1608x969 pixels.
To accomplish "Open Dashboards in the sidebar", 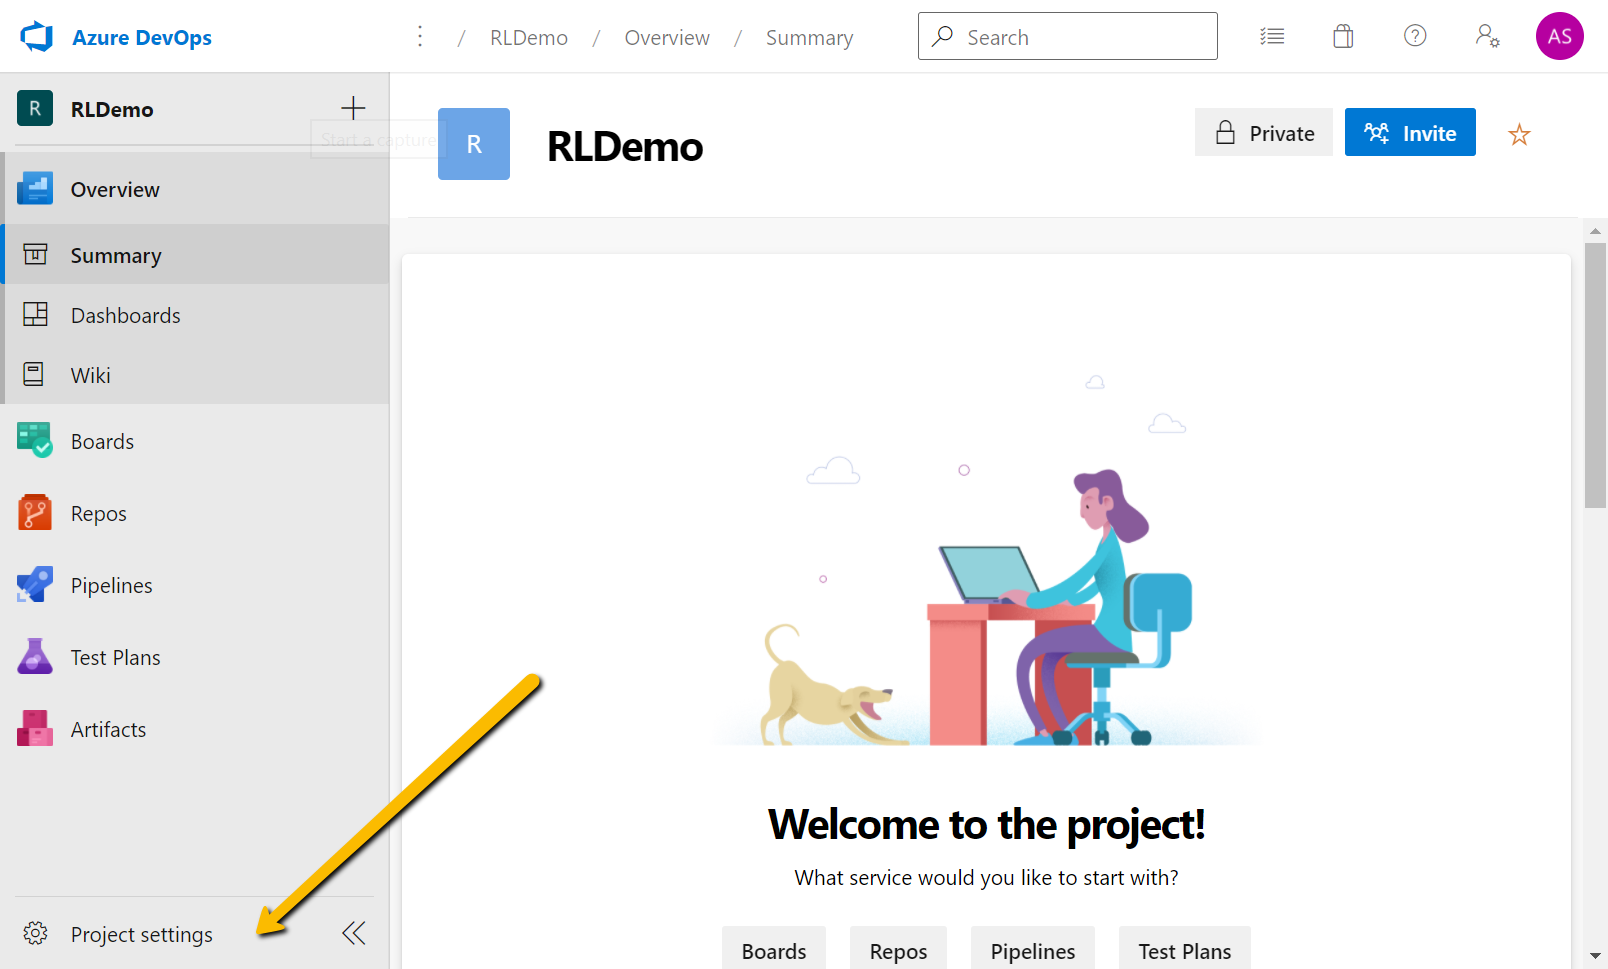I will (196, 314).
